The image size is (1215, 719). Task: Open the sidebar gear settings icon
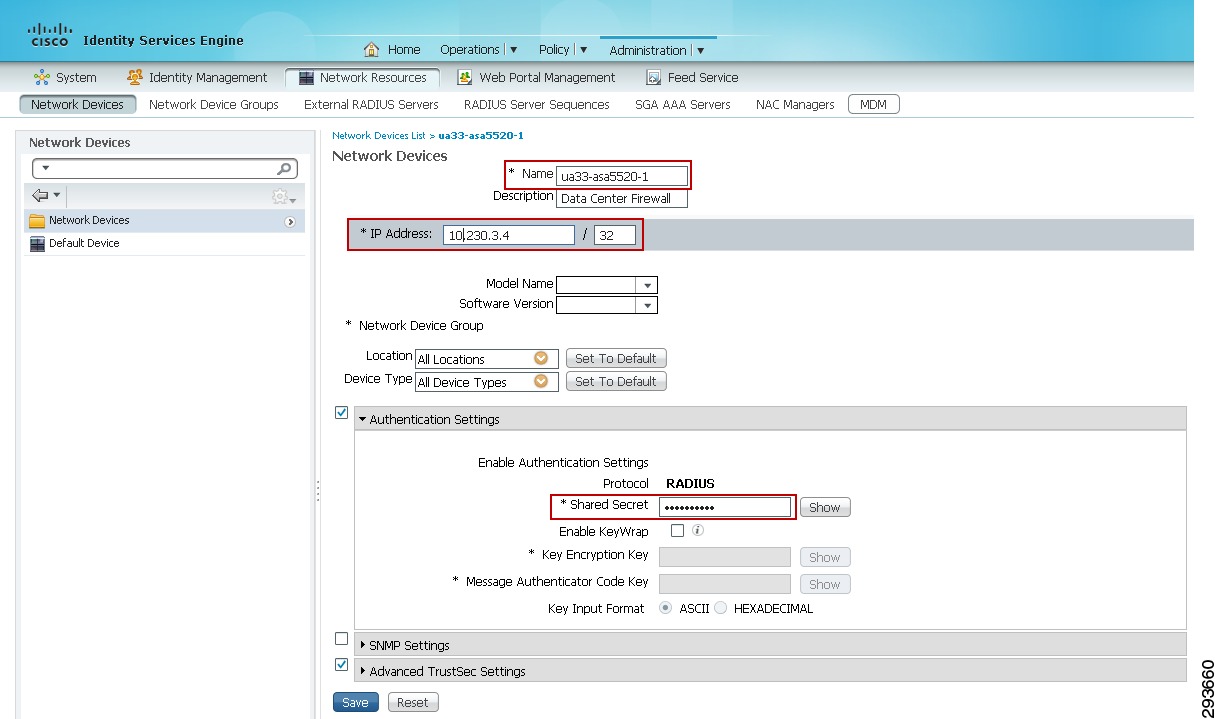[x=281, y=197]
